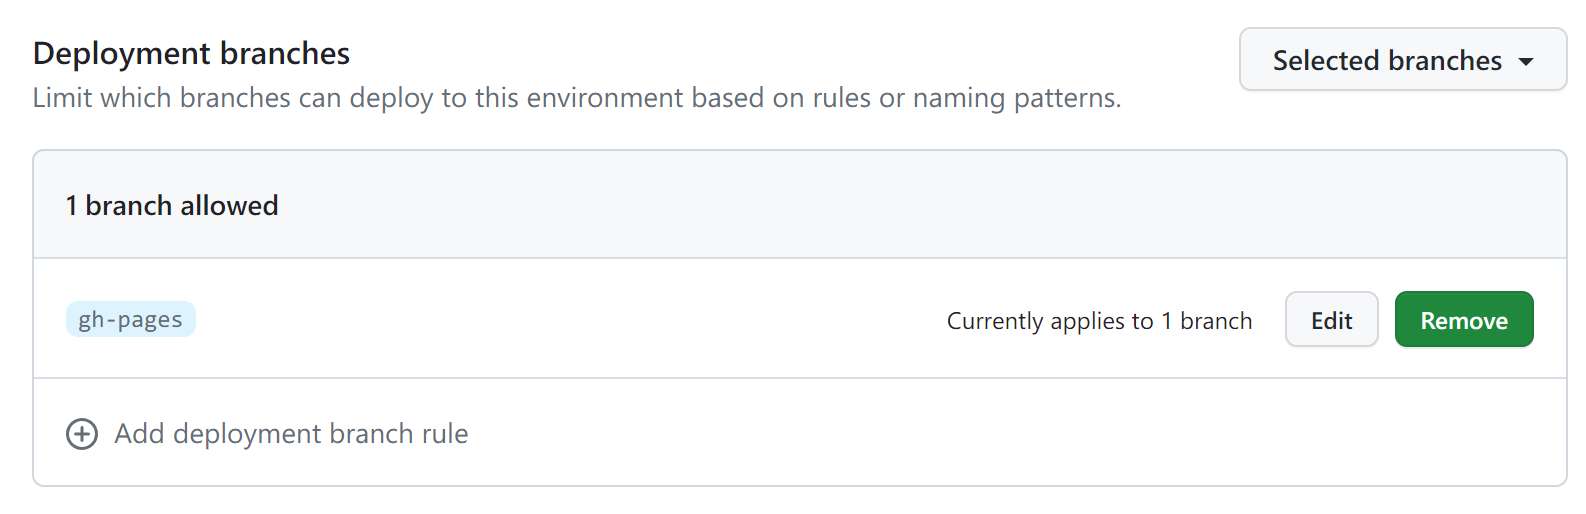Click empty space in the add rule row
Screen dimensions: 1586x514
pyautogui.click(x=1000, y=433)
